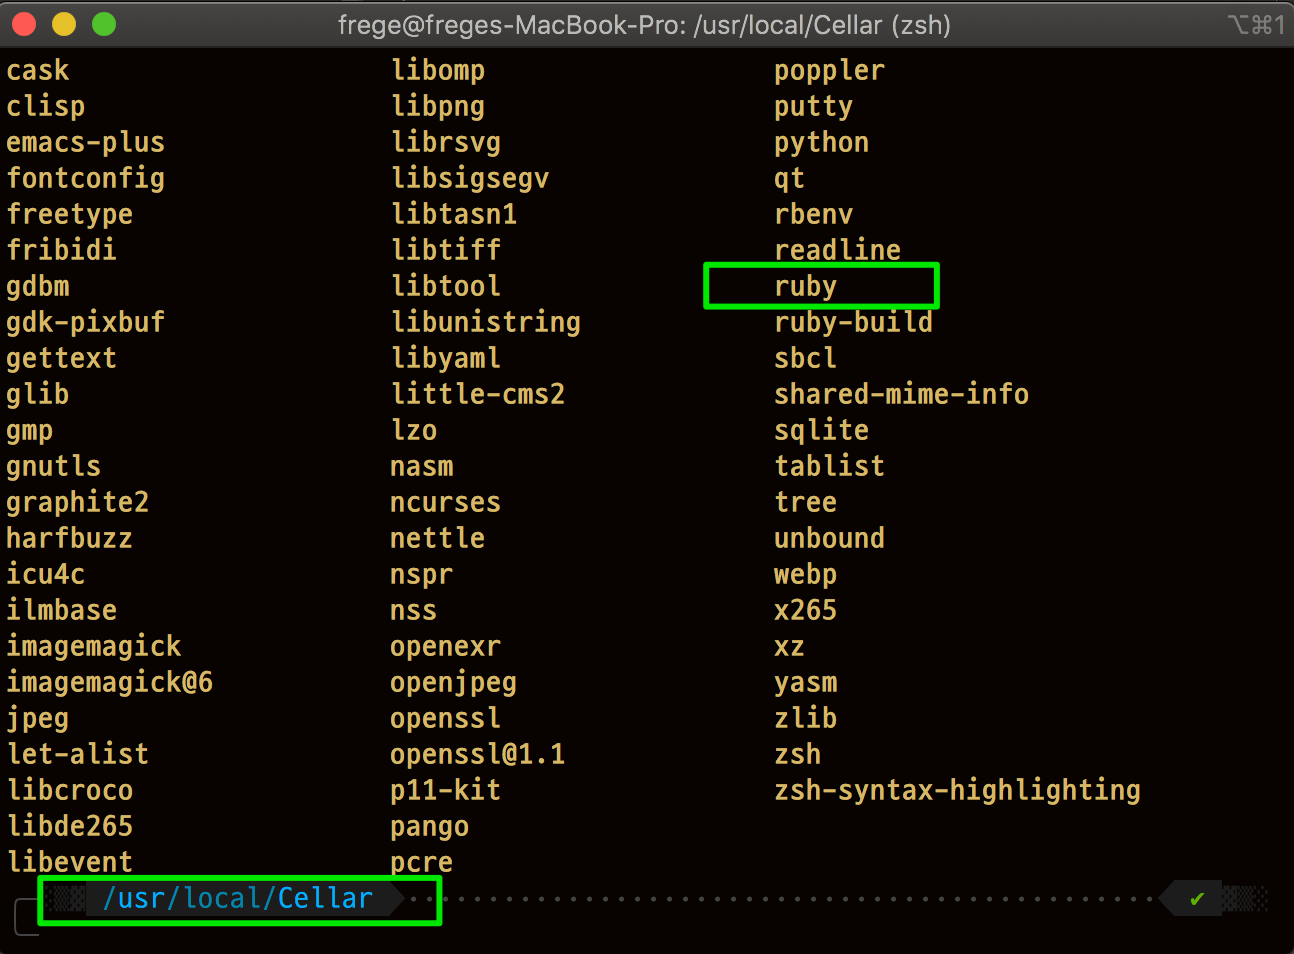Screen dimensions: 1294x954
Task: Click the ⌥⌘1 window shortcut indicator
Action: (1256, 24)
